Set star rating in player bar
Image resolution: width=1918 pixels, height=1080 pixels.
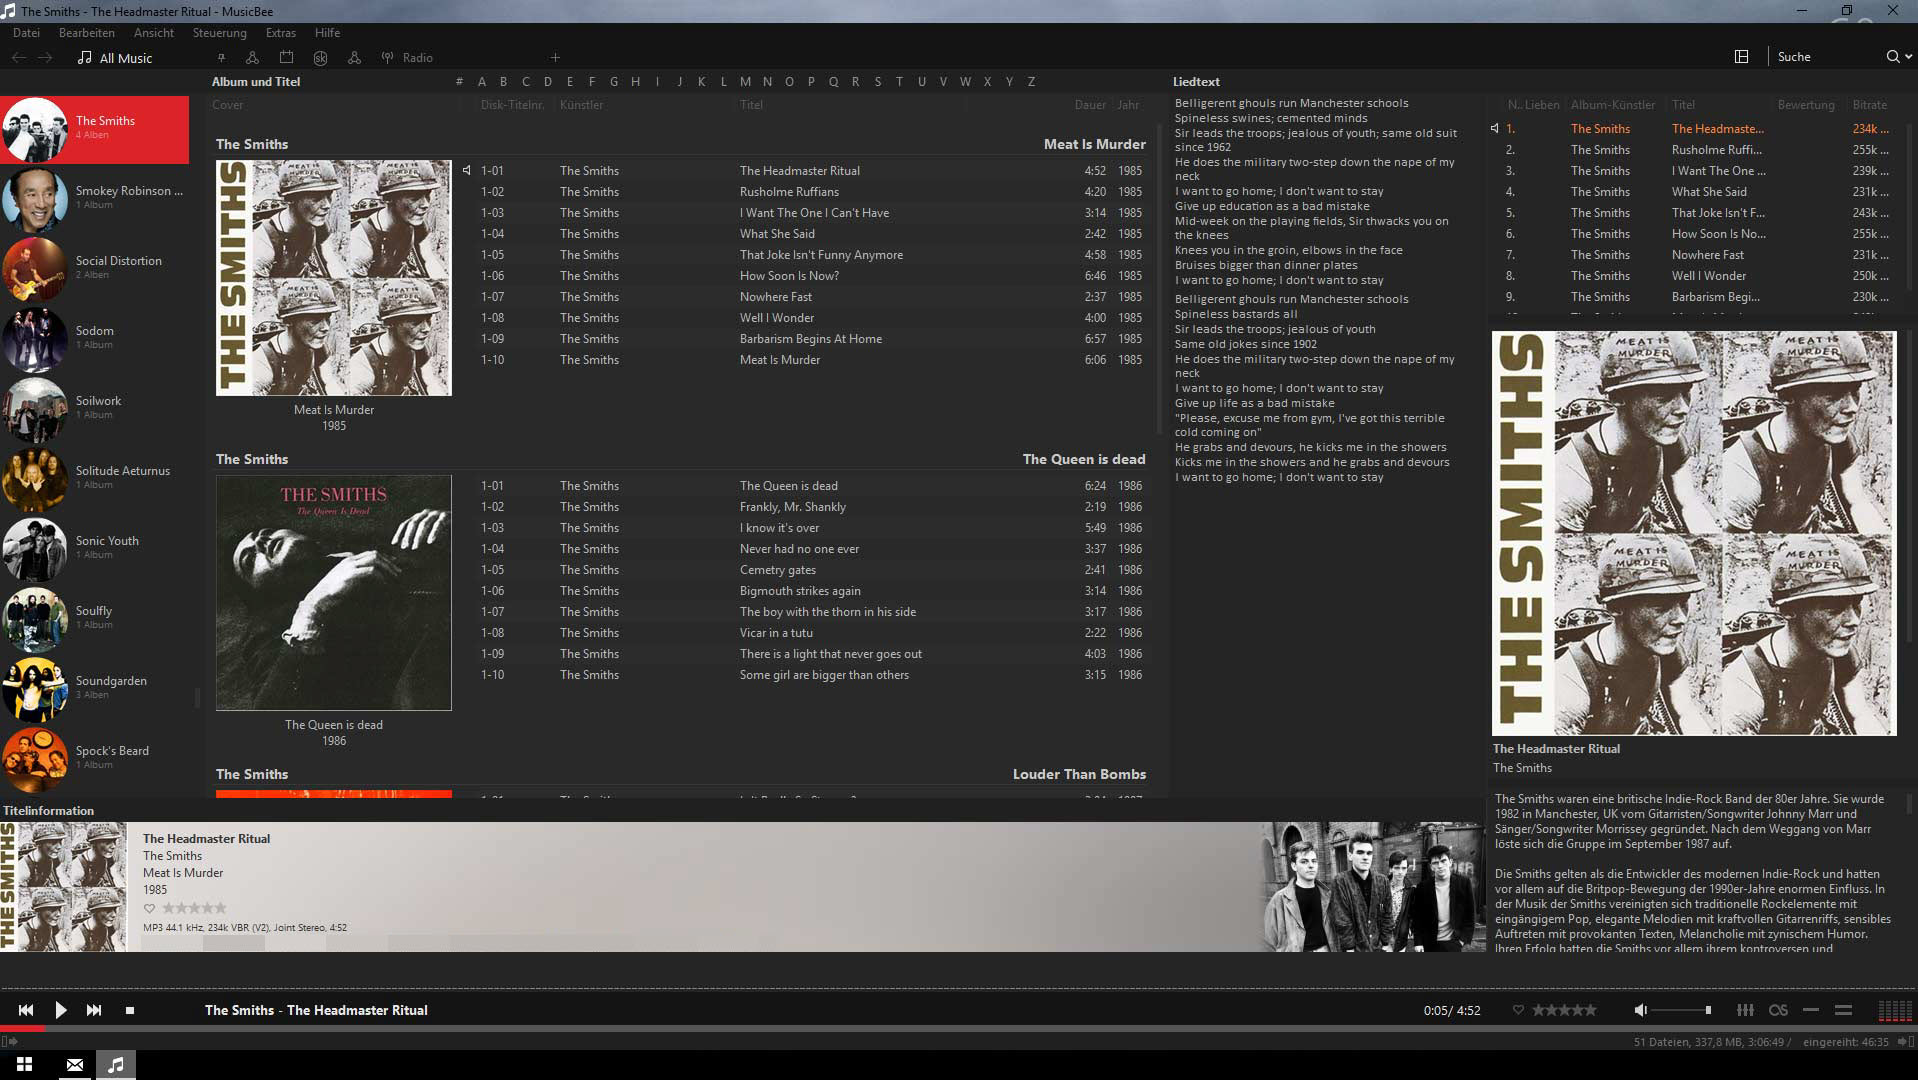(1565, 1010)
